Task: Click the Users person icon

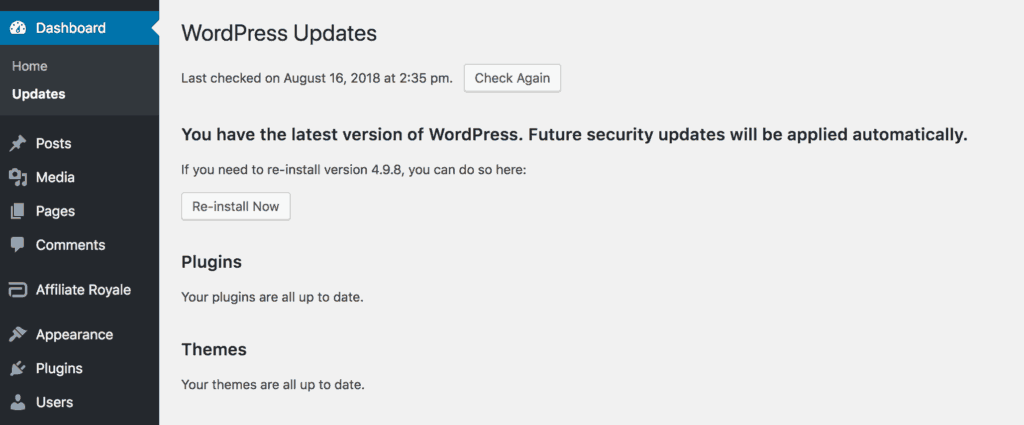Action: pos(18,403)
